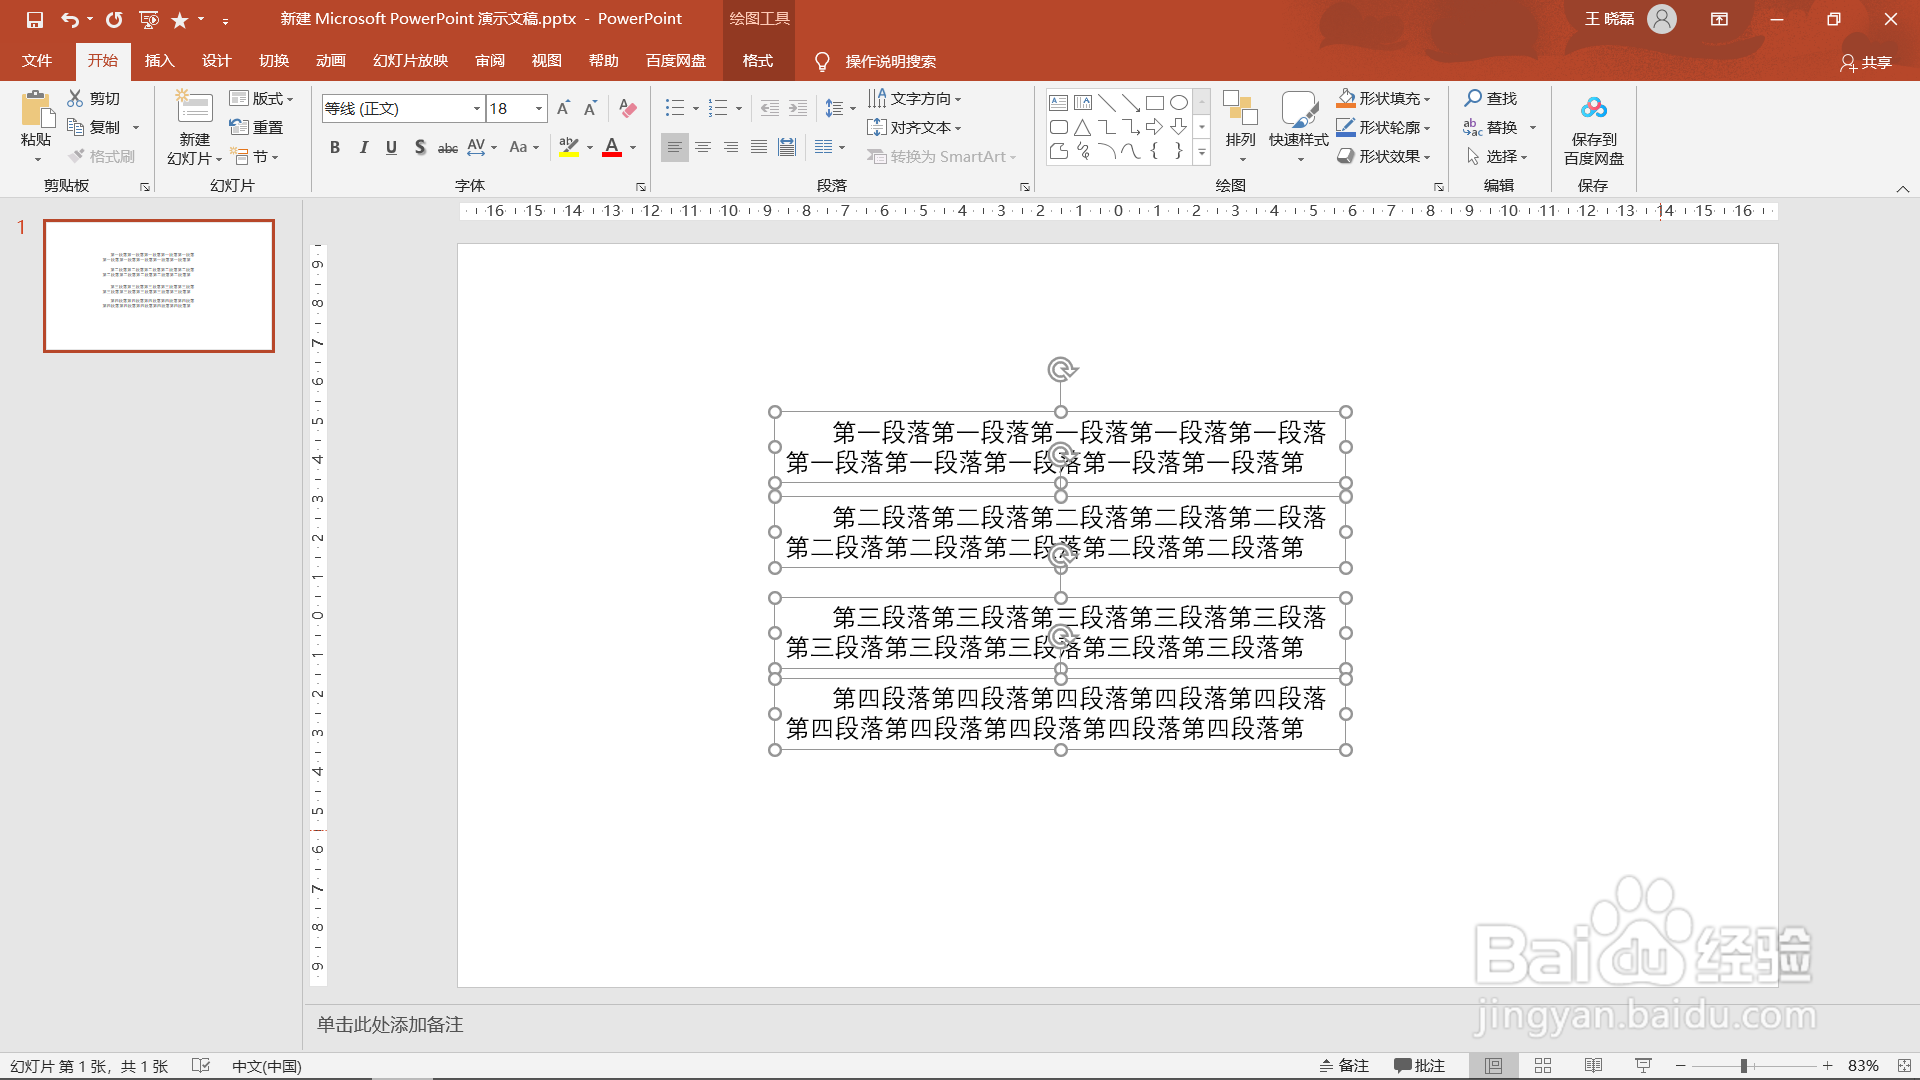This screenshot has height=1080, width=1920.
Task: Click the Copy (复制) icon
Action: [75, 127]
